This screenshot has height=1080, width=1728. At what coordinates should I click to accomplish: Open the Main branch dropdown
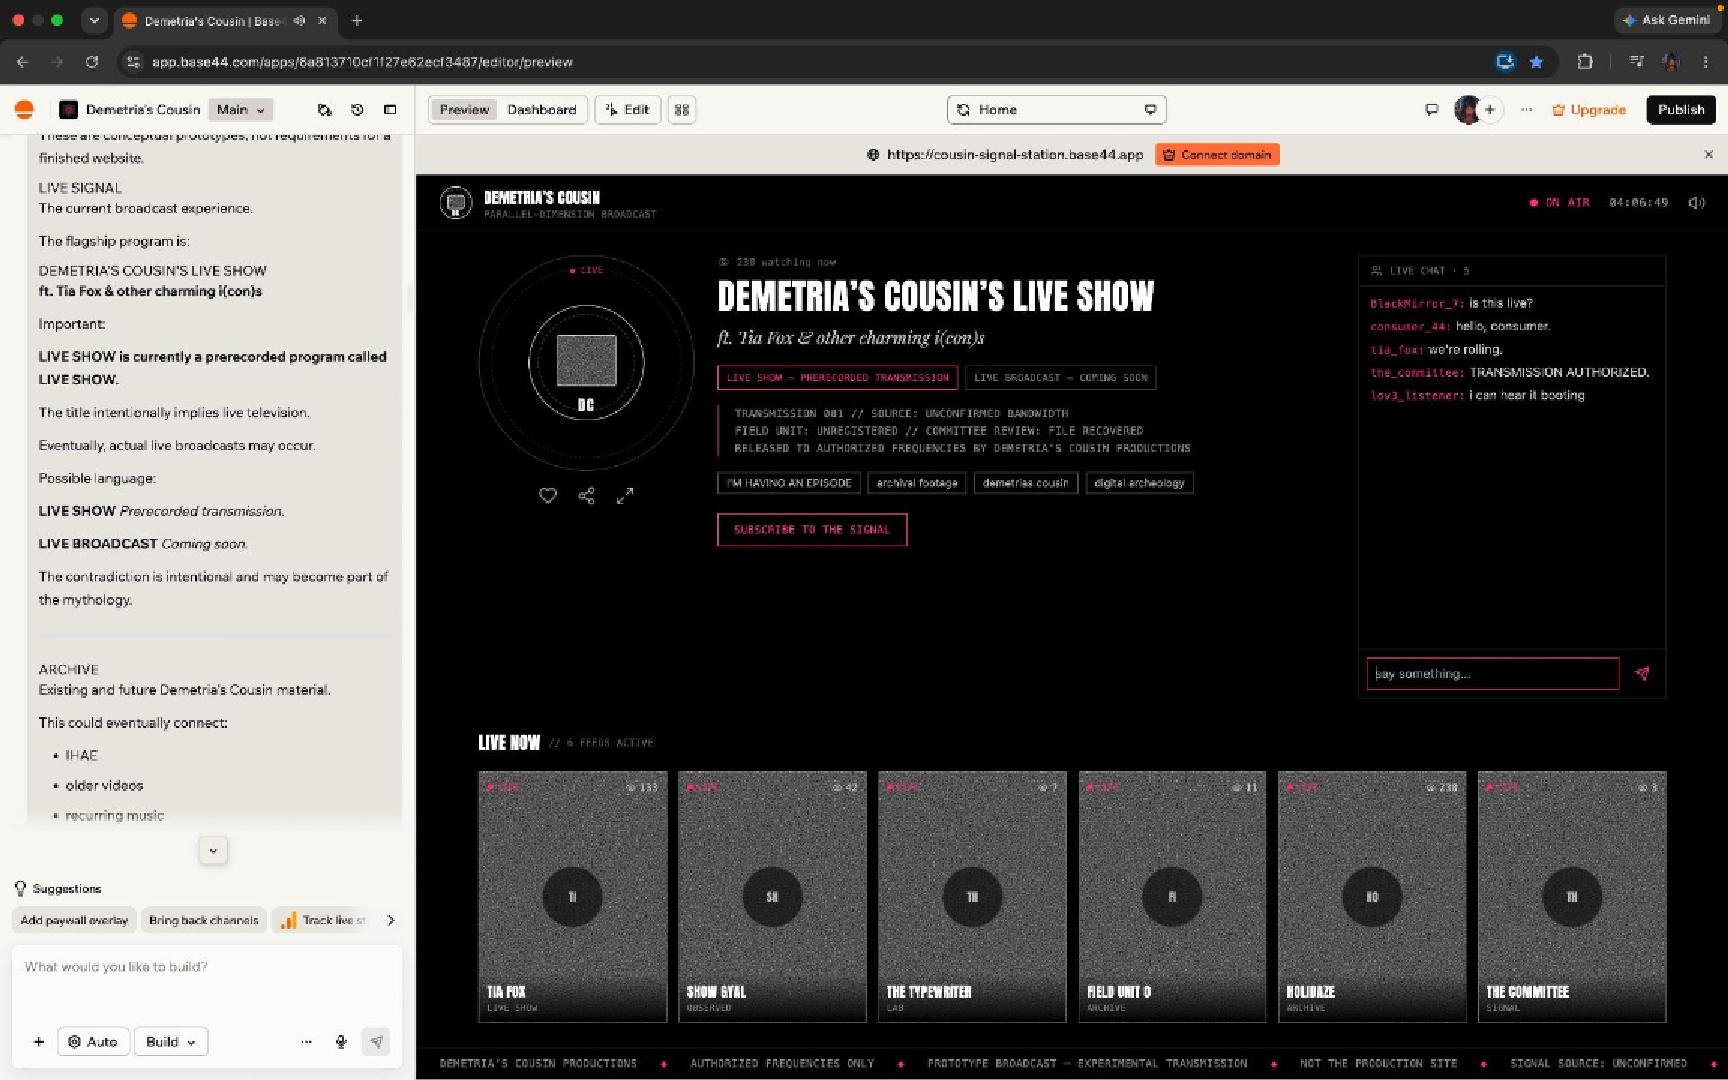(241, 110)
